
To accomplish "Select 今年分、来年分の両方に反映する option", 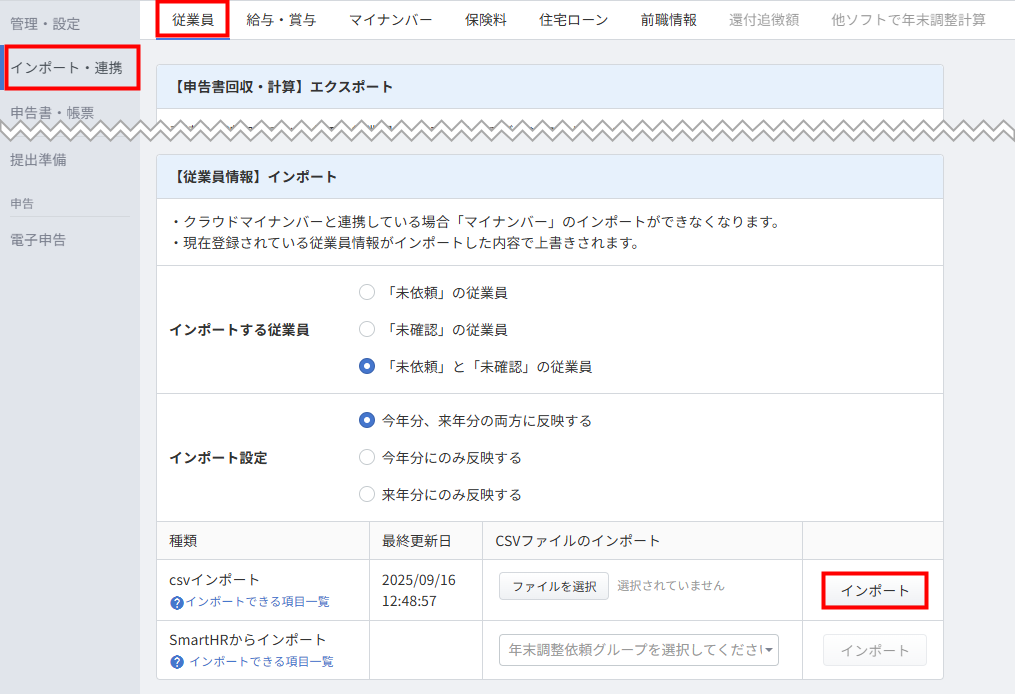I will pyautogui.click(x=367, y=421).
